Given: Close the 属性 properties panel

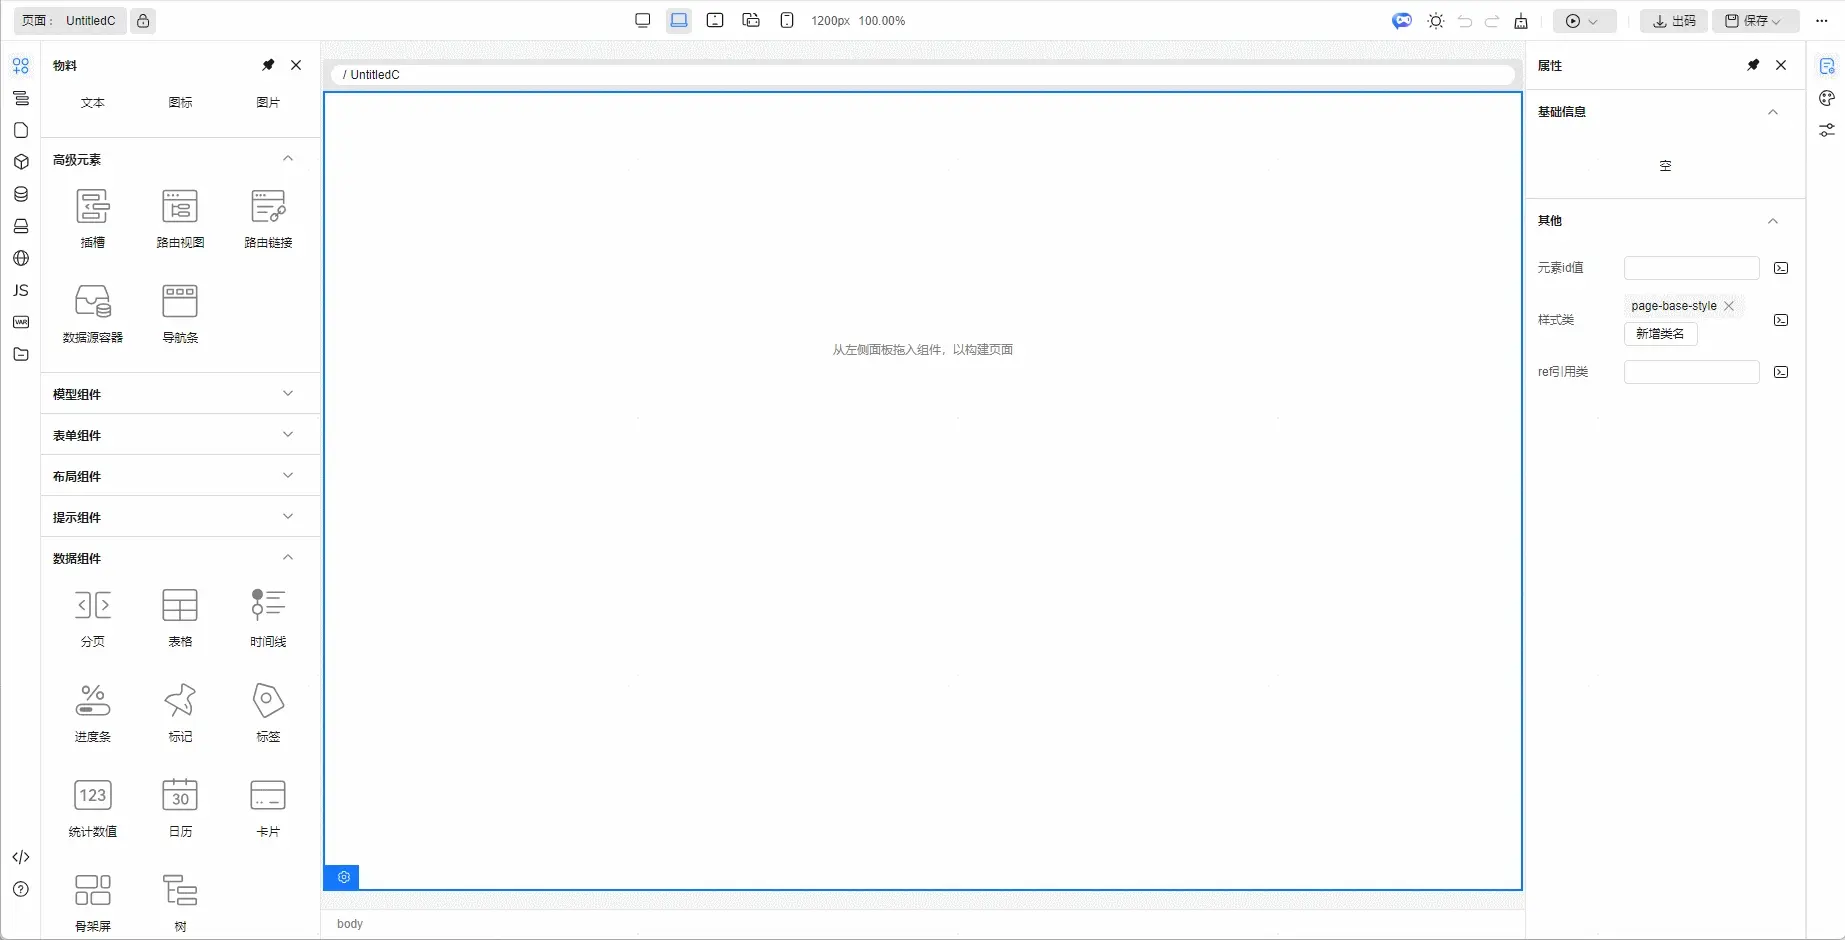Looking at the screenshot, I should (1781, 65).
